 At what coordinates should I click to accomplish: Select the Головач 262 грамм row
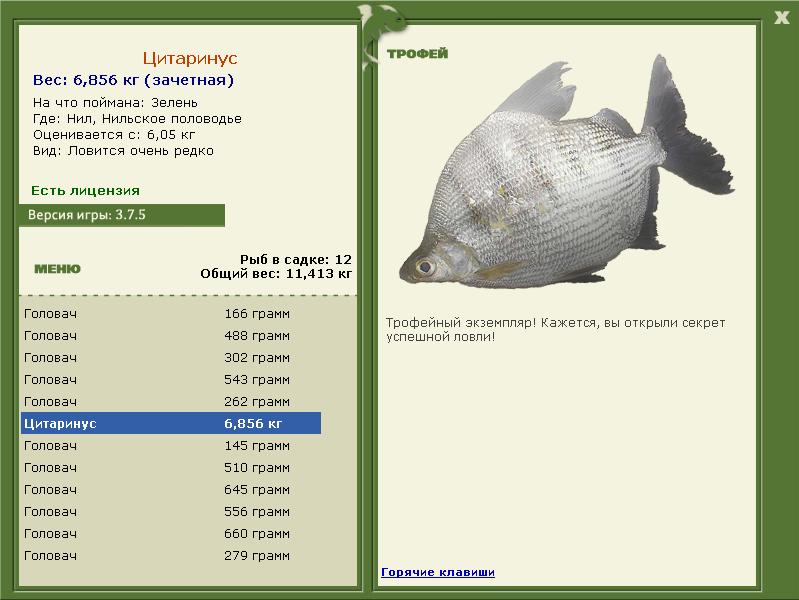tap(171, 401)
